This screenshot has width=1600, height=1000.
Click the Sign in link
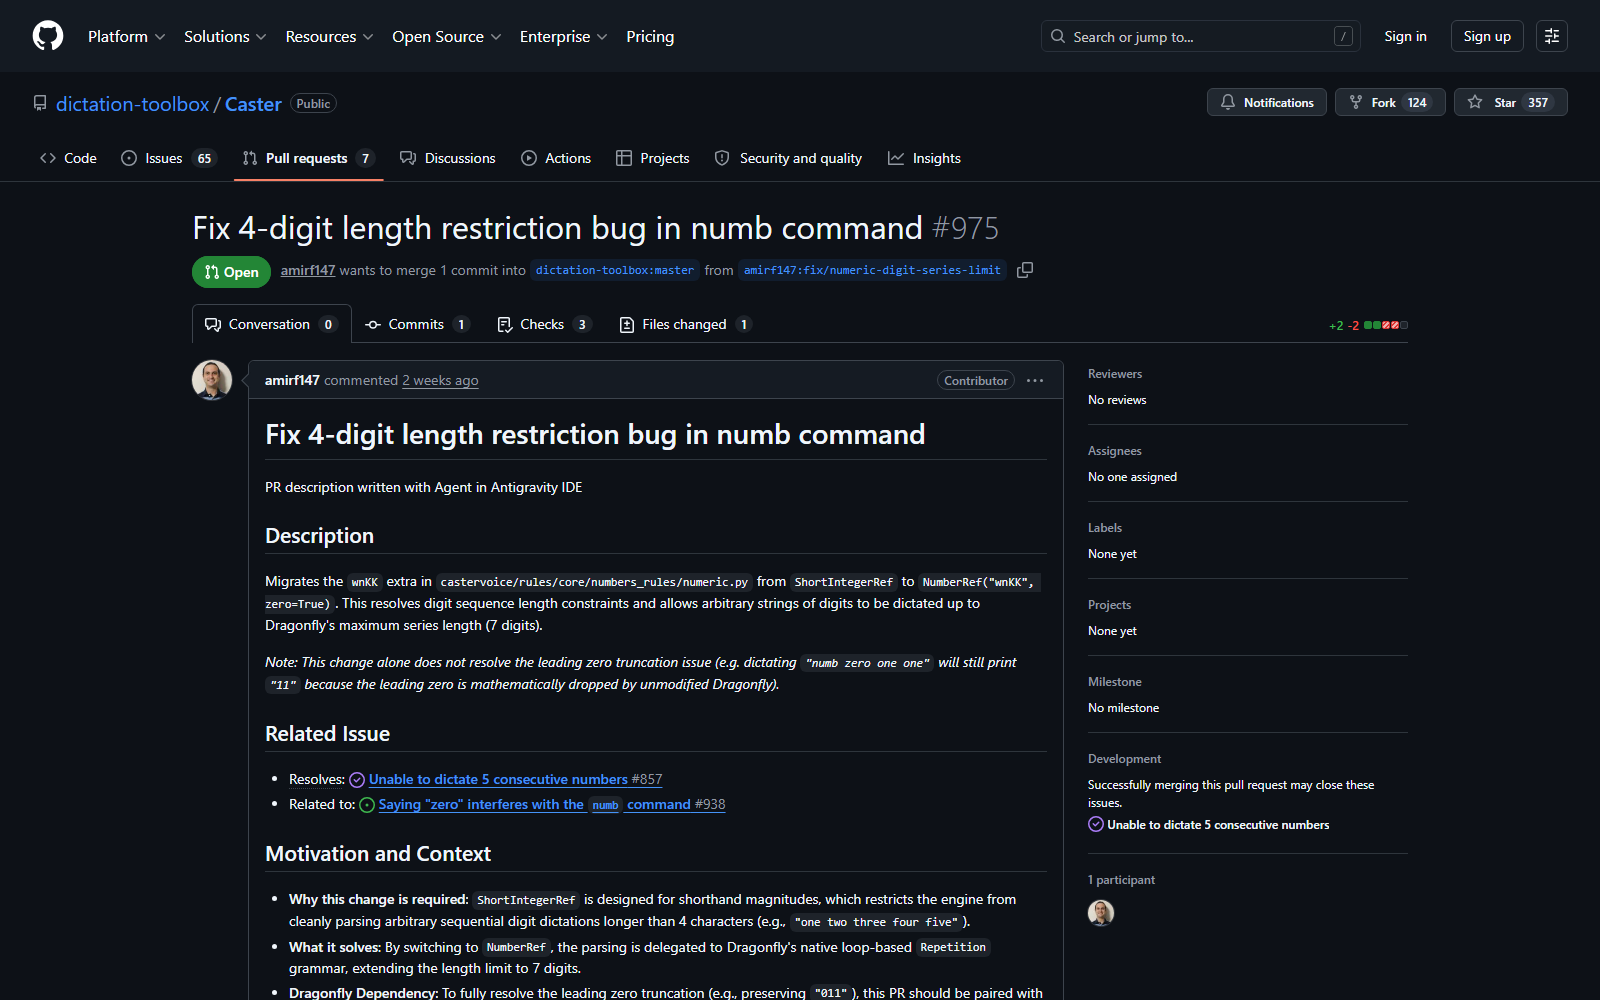coord(1405,36)
